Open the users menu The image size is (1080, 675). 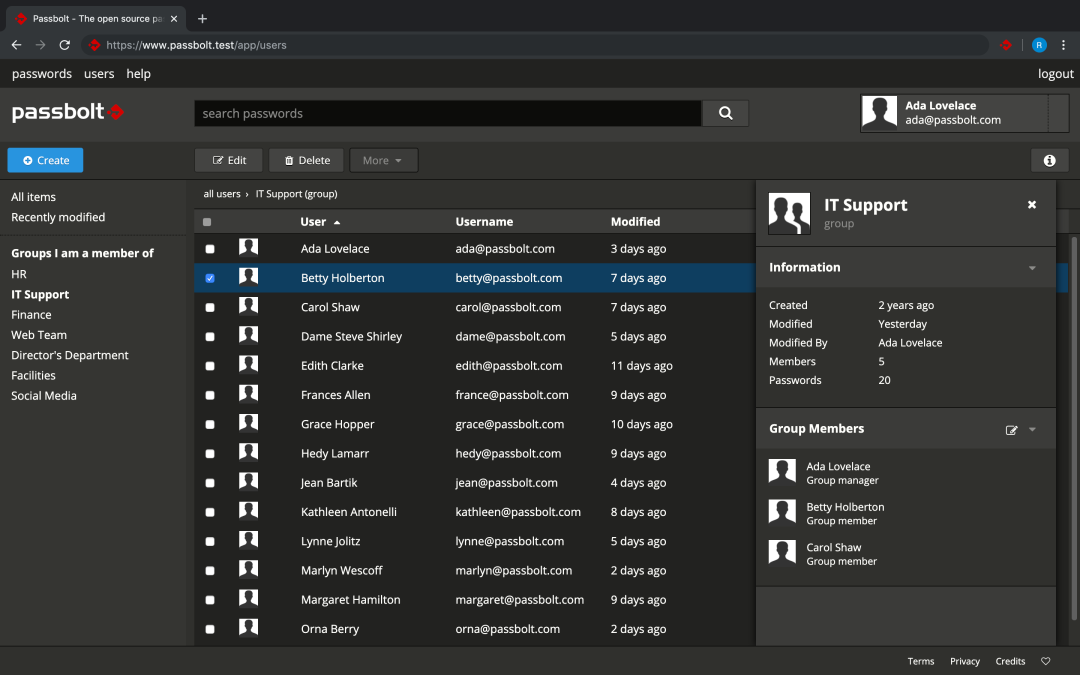[99, 74]
